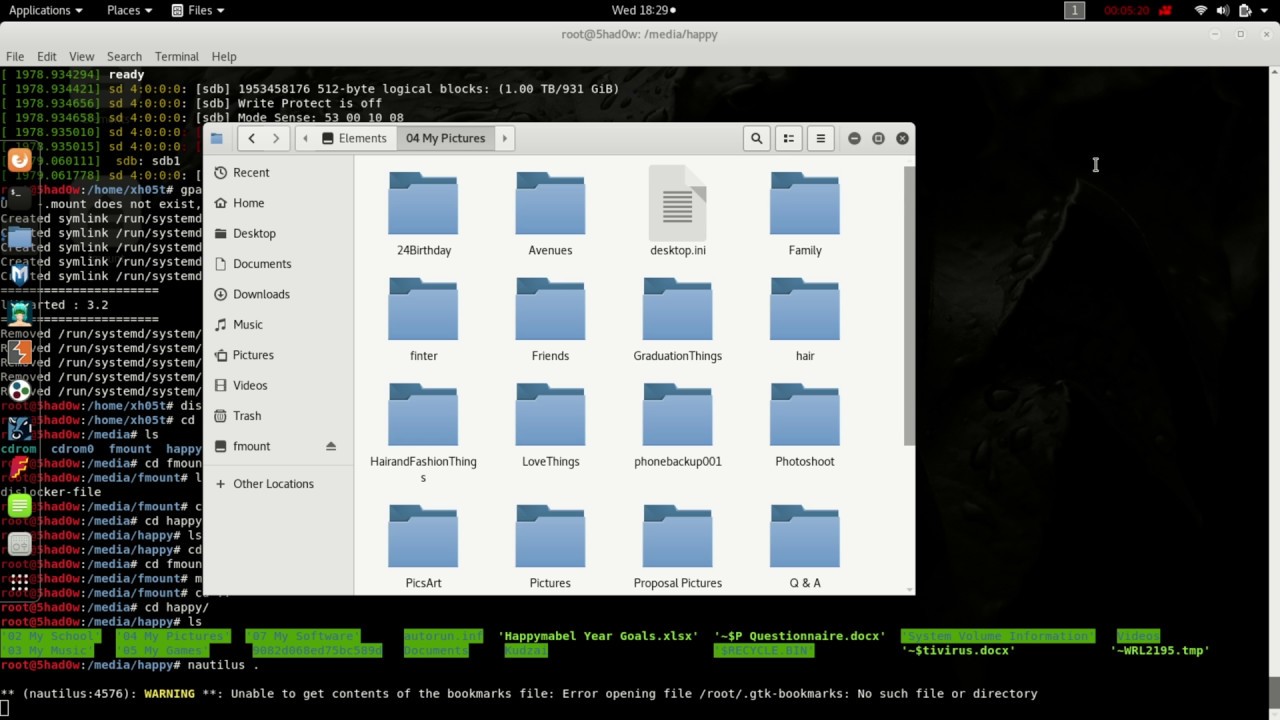Click the Wi-Fi status icon
1280x720 pixels.
tap(1200, 10)
